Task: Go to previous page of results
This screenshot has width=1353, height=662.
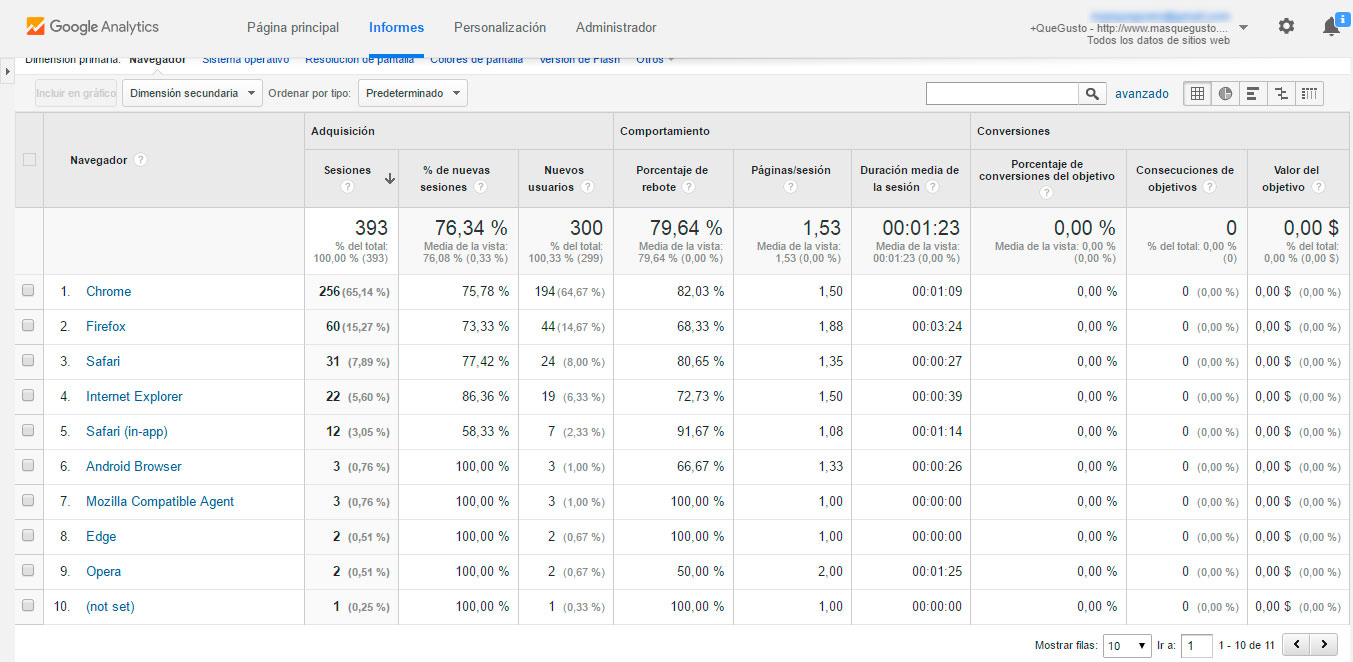Action: pos(1296,645)
